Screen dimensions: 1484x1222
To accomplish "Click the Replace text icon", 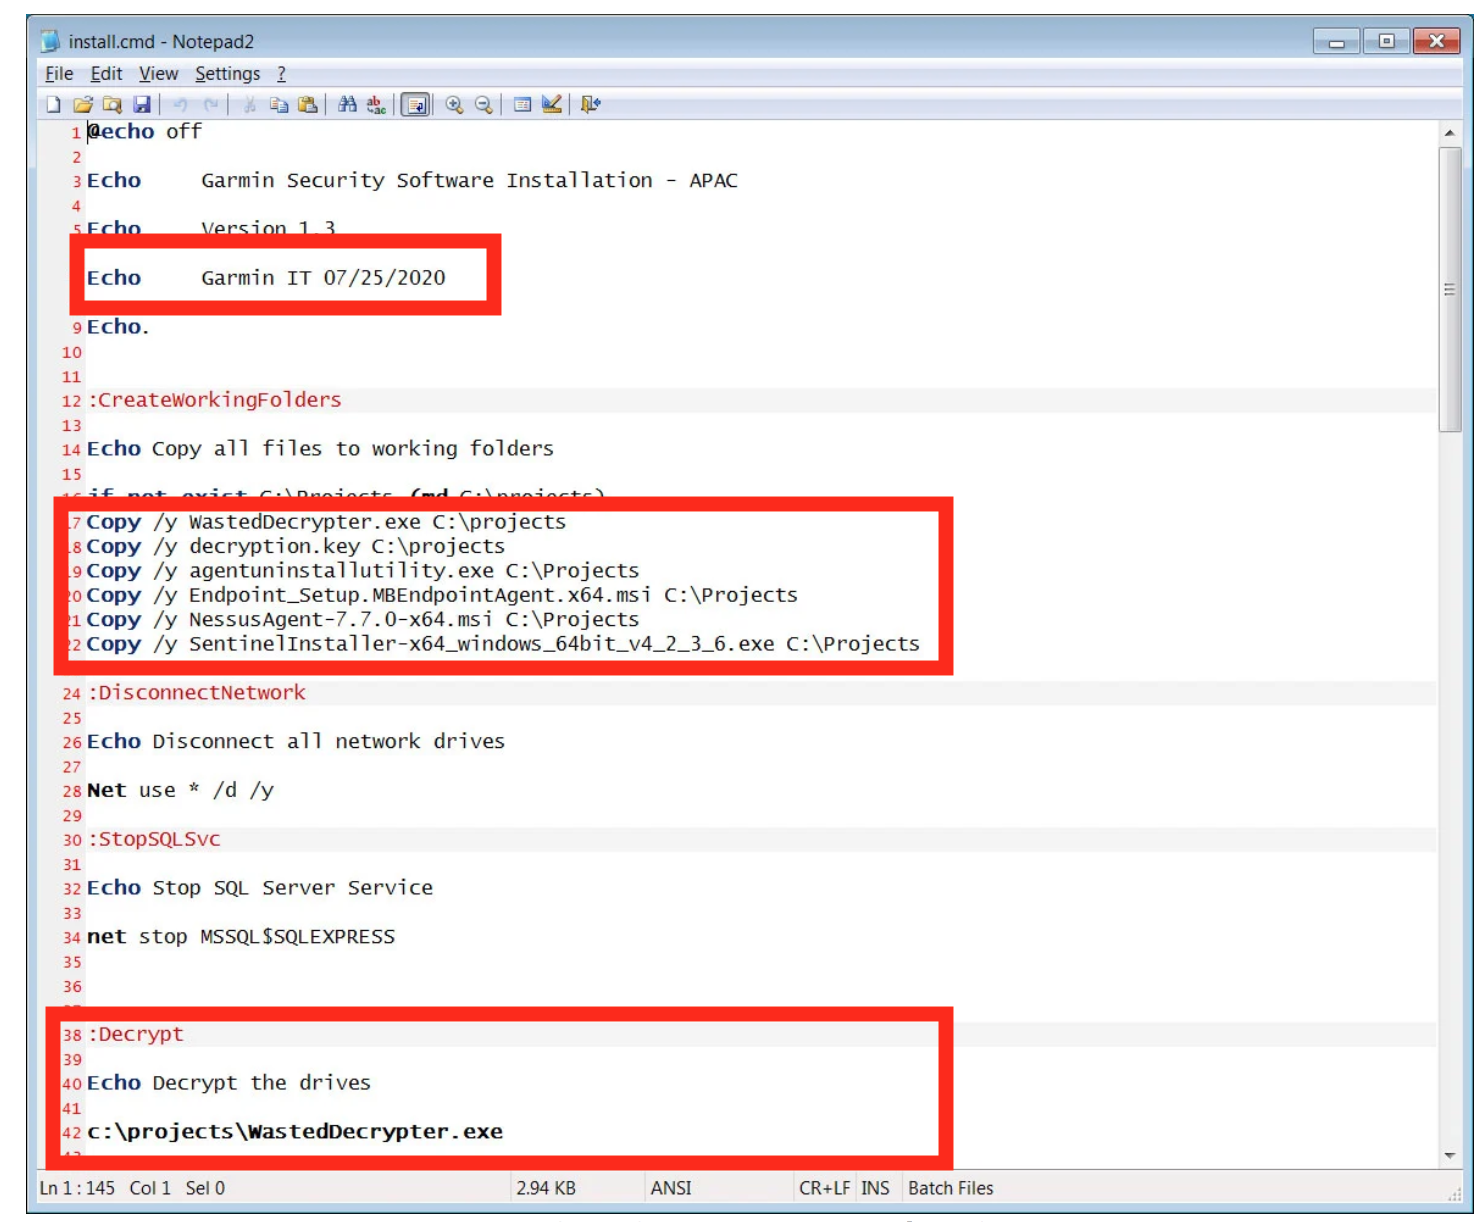I will pos(376,105).
